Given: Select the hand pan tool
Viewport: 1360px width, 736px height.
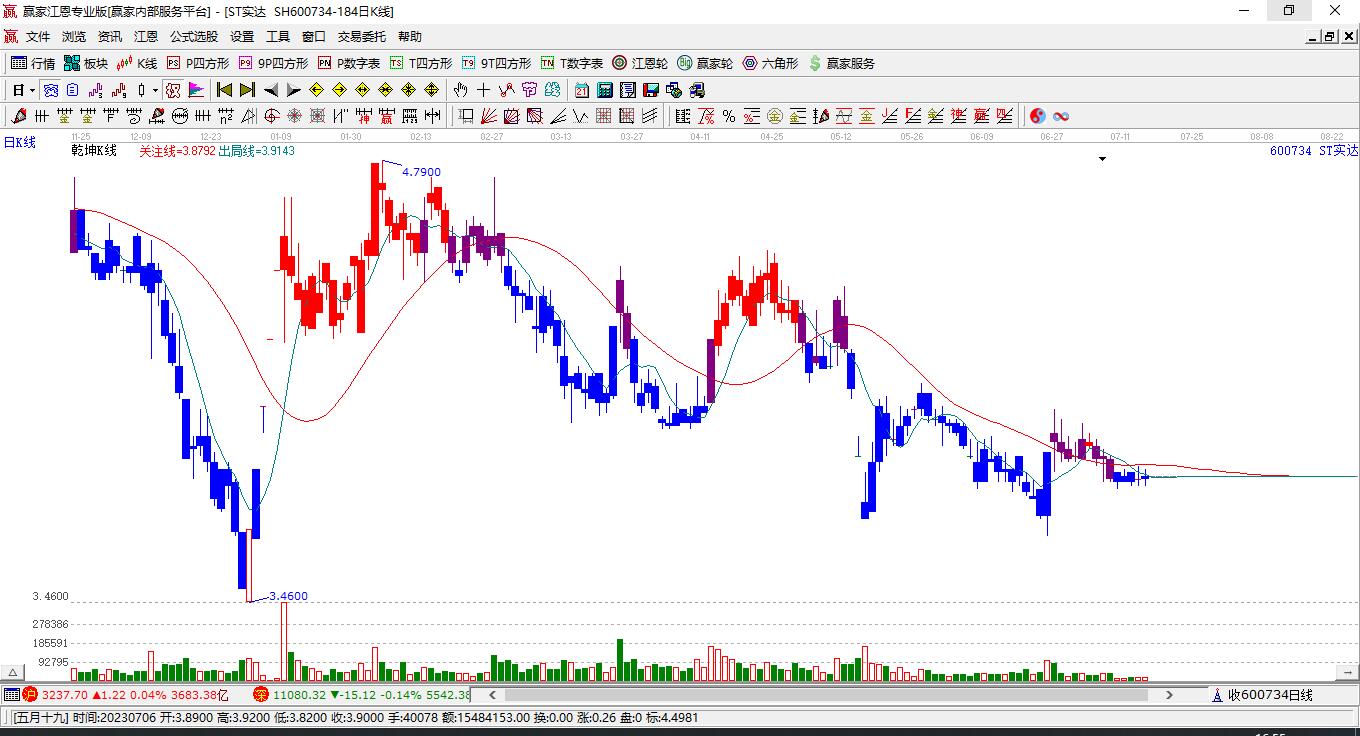Looking at the screenshot, I should [x=461, y=90].
